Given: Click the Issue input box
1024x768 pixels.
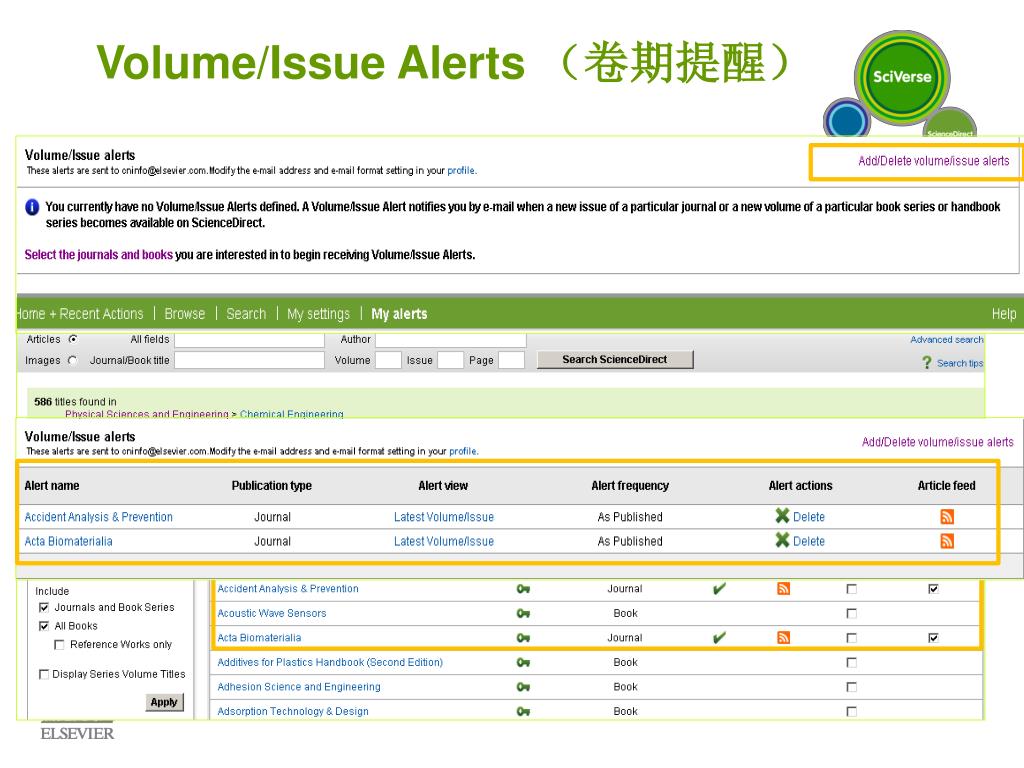Looking at the screenshot, I should 451,360.
